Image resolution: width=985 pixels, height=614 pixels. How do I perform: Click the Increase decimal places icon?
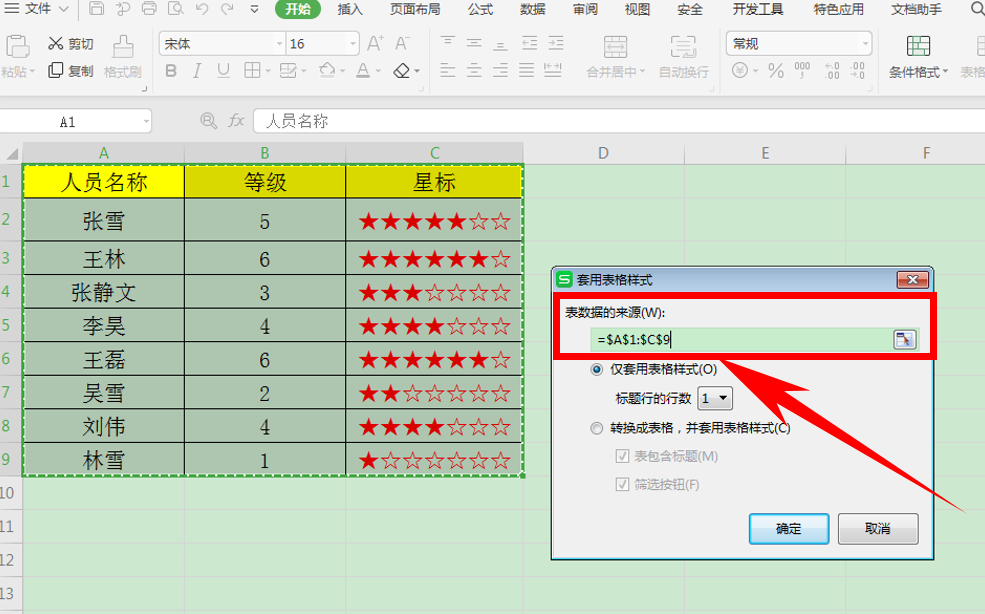(x=832, y=70)
